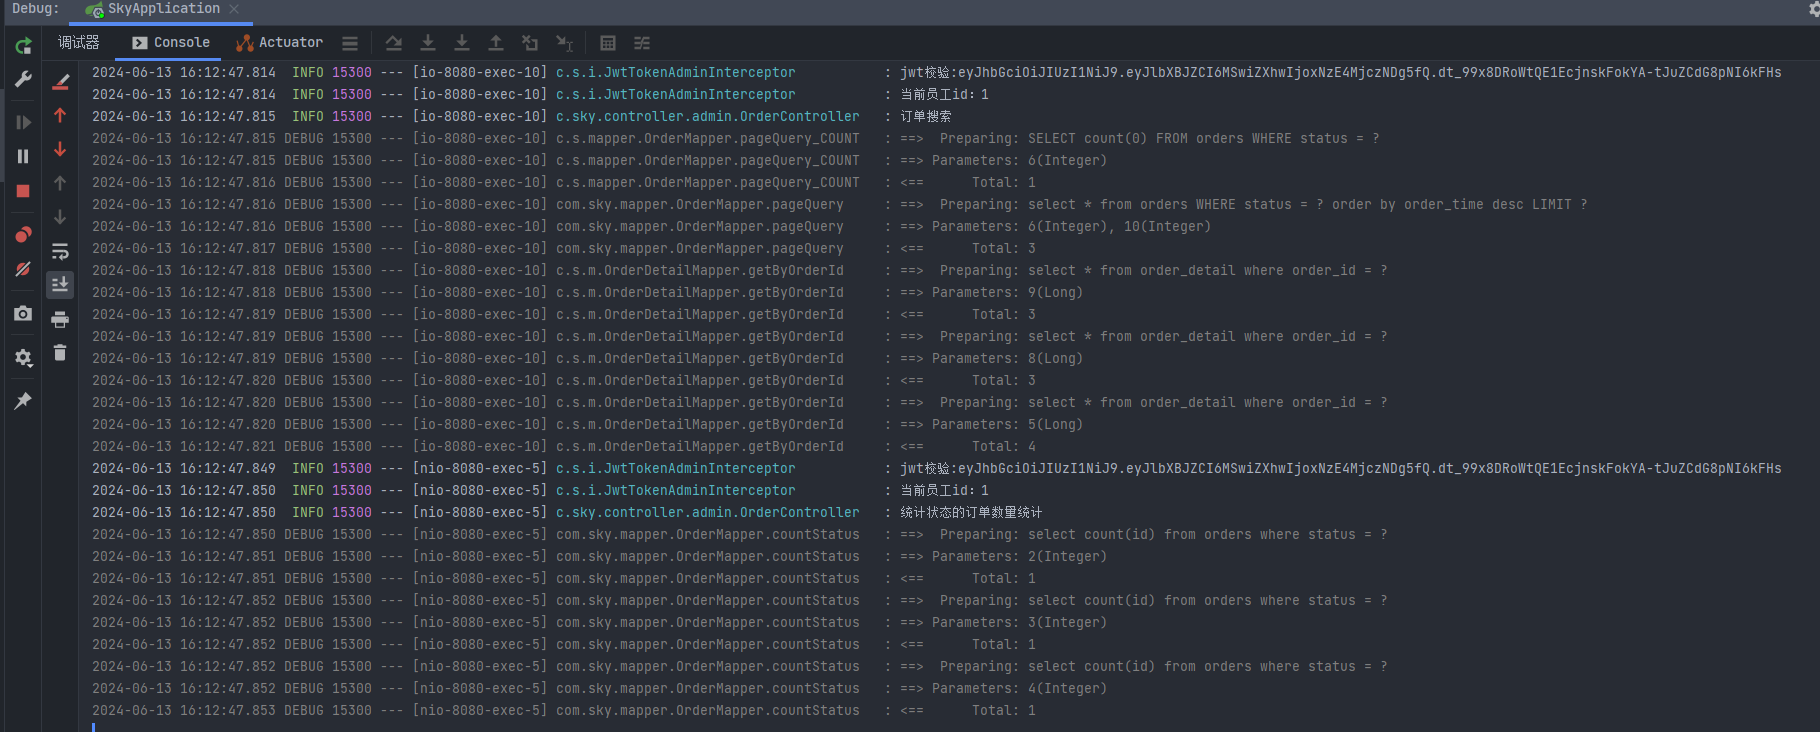Stop SkyApplication with the red square

tap(23, 191)
